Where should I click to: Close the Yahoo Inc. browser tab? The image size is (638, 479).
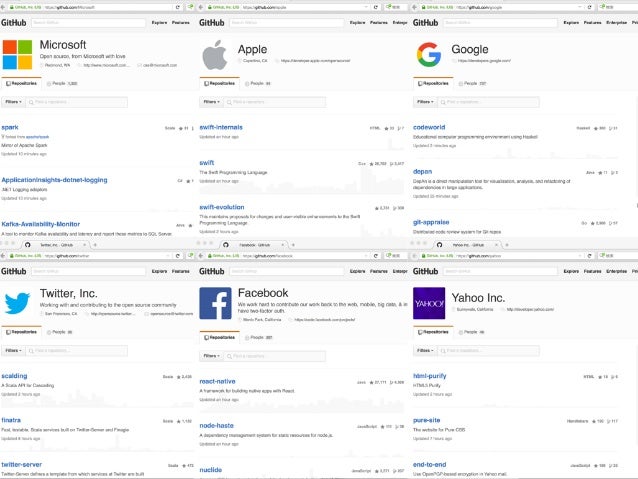tap(496, 245)
